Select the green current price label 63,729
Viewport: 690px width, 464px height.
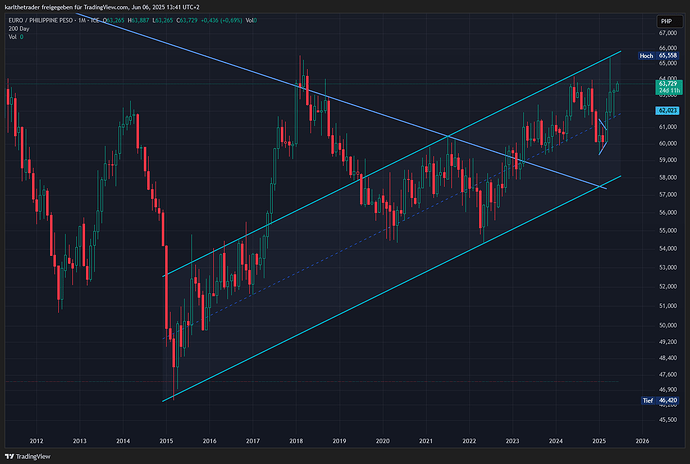[x=669, y=83]
